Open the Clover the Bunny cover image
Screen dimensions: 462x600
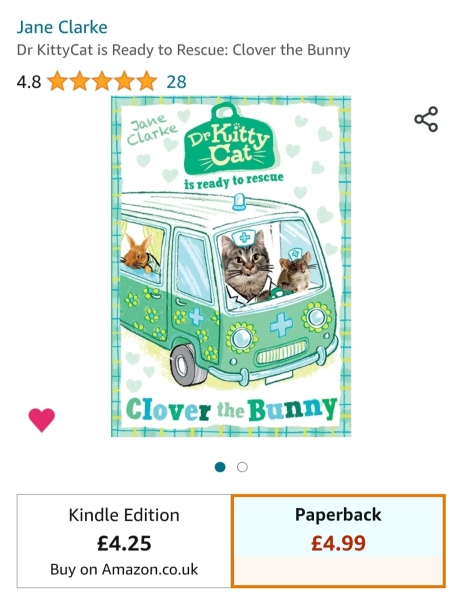[231, 266]
